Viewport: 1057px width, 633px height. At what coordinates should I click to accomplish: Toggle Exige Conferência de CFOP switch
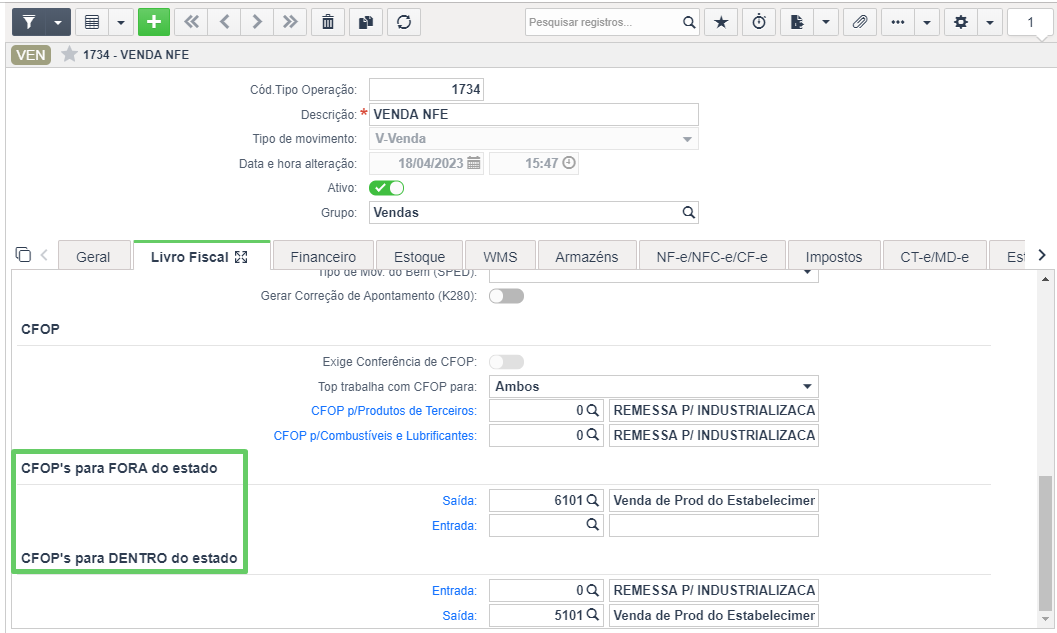coord(506,362)
